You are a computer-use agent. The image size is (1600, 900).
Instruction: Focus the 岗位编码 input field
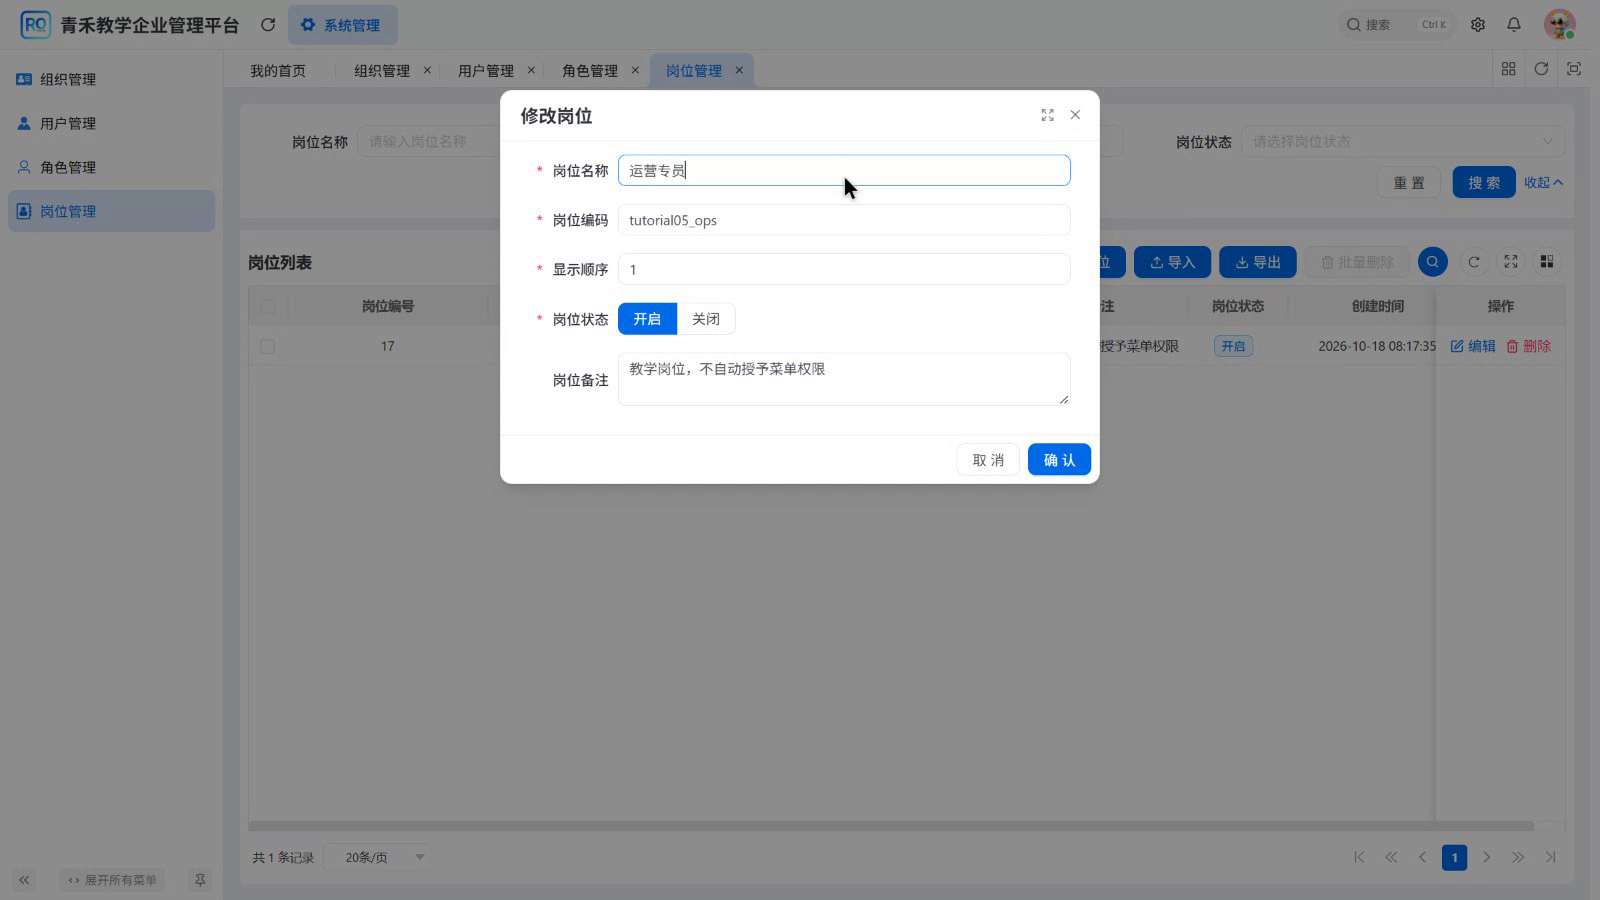[844, 220]
